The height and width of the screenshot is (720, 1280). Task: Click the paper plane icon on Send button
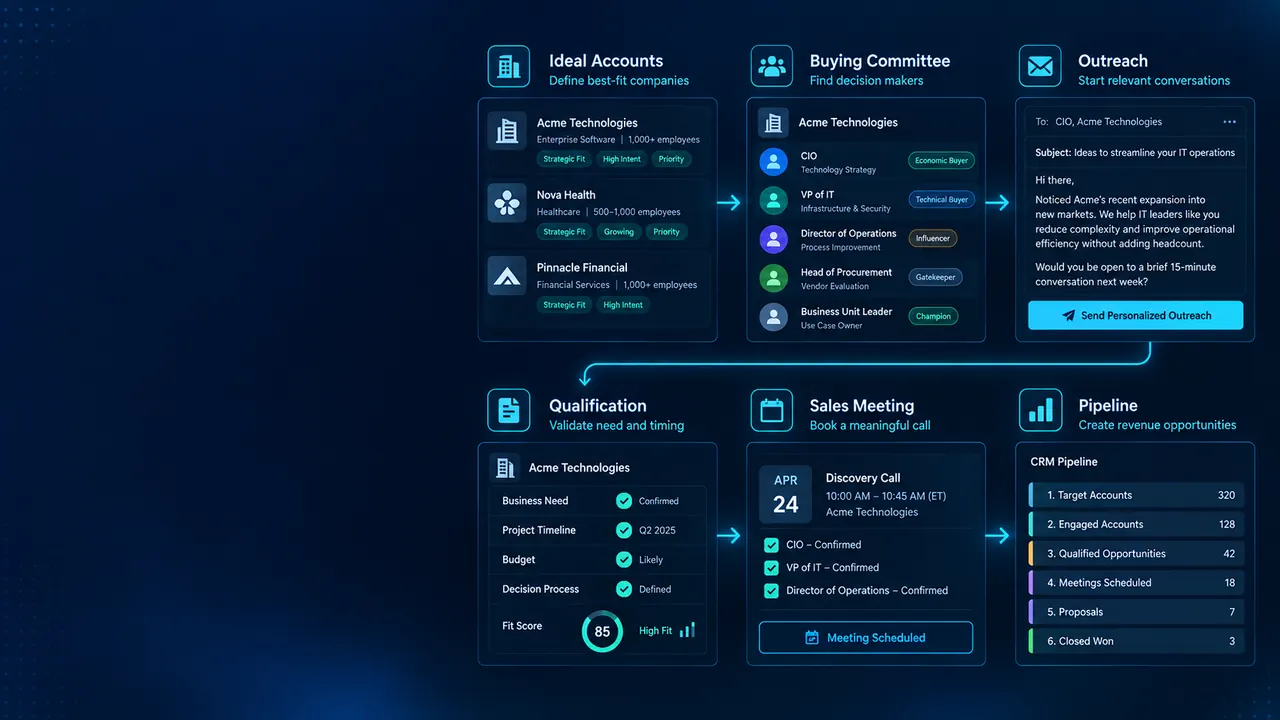click(1068, 315)
